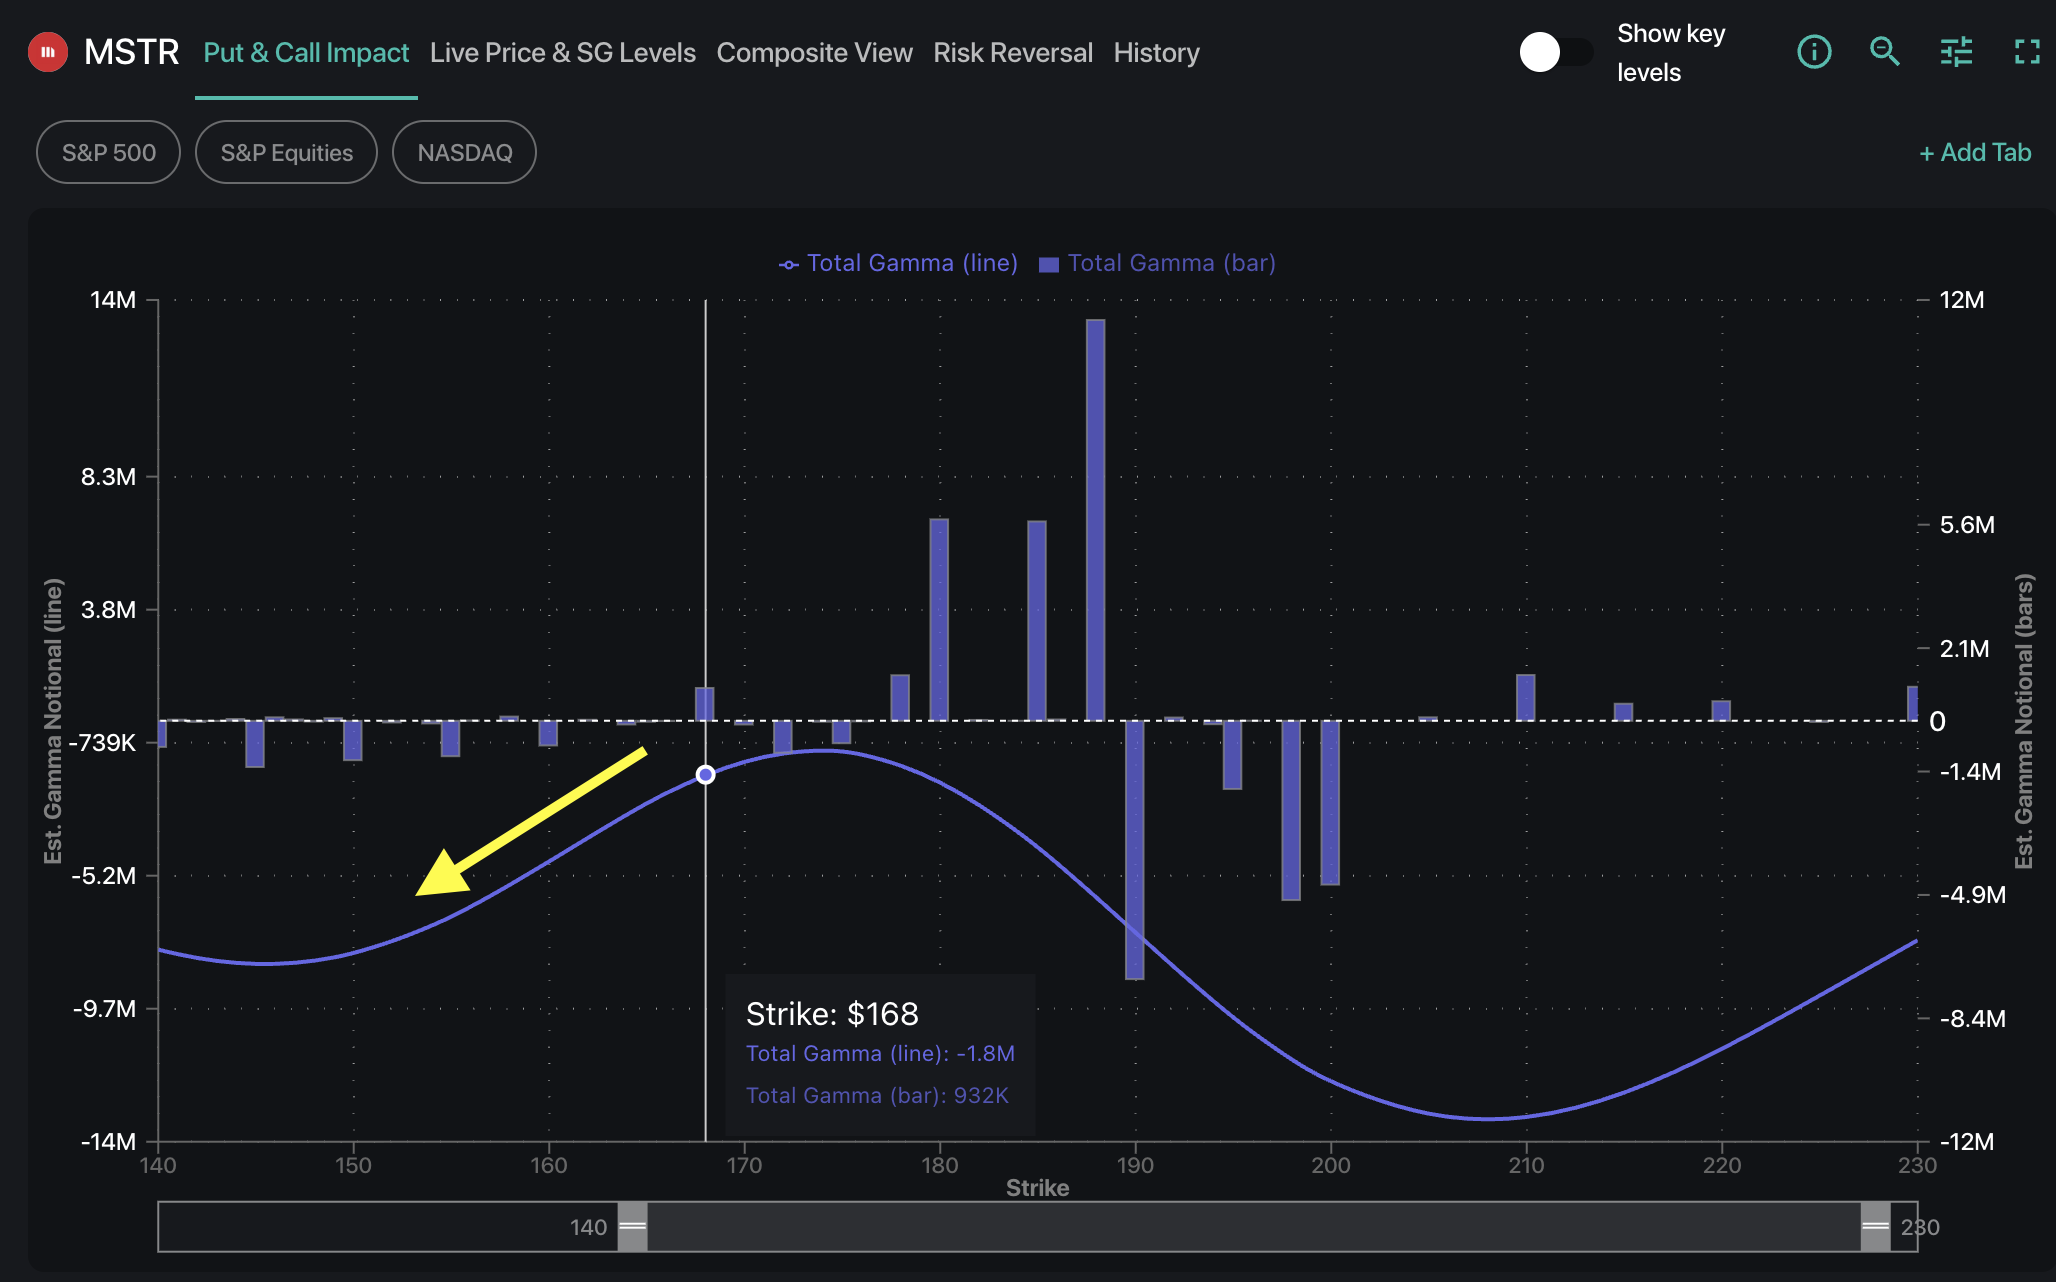Select the S&P Equities chip
Viewport: 2056px width, 1282px height.
click(287, 152)
